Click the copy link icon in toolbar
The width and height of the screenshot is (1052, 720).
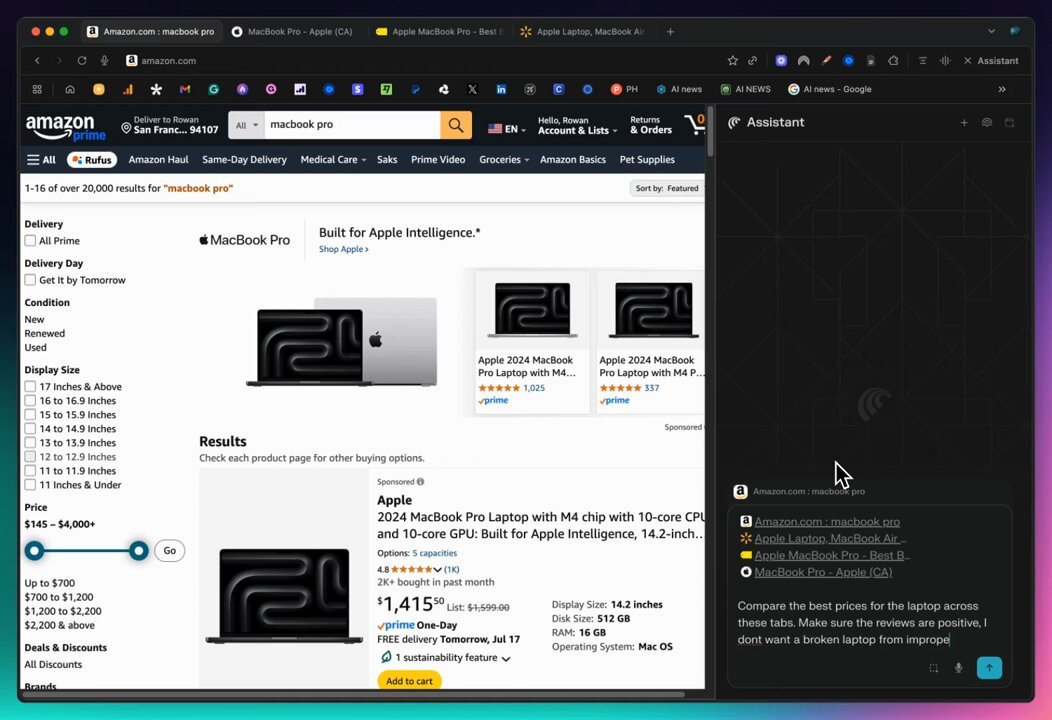pos(753,60)
